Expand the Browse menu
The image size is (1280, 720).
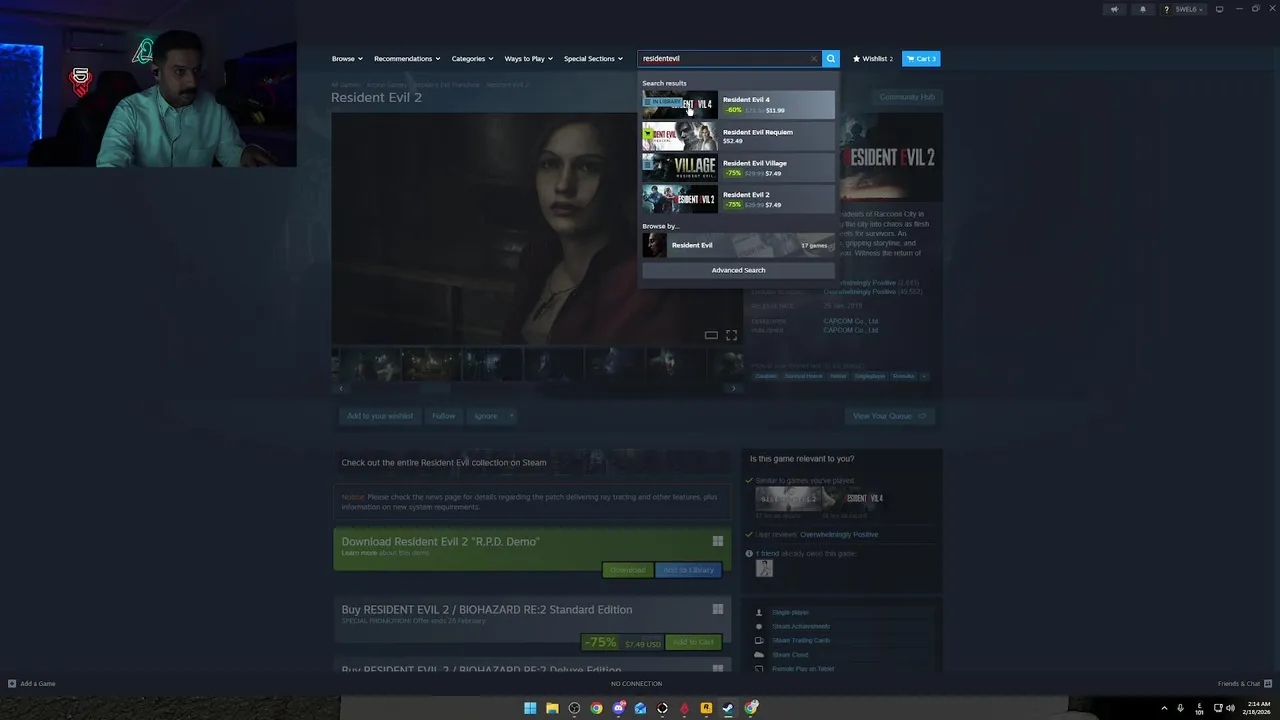pos(347,59)
